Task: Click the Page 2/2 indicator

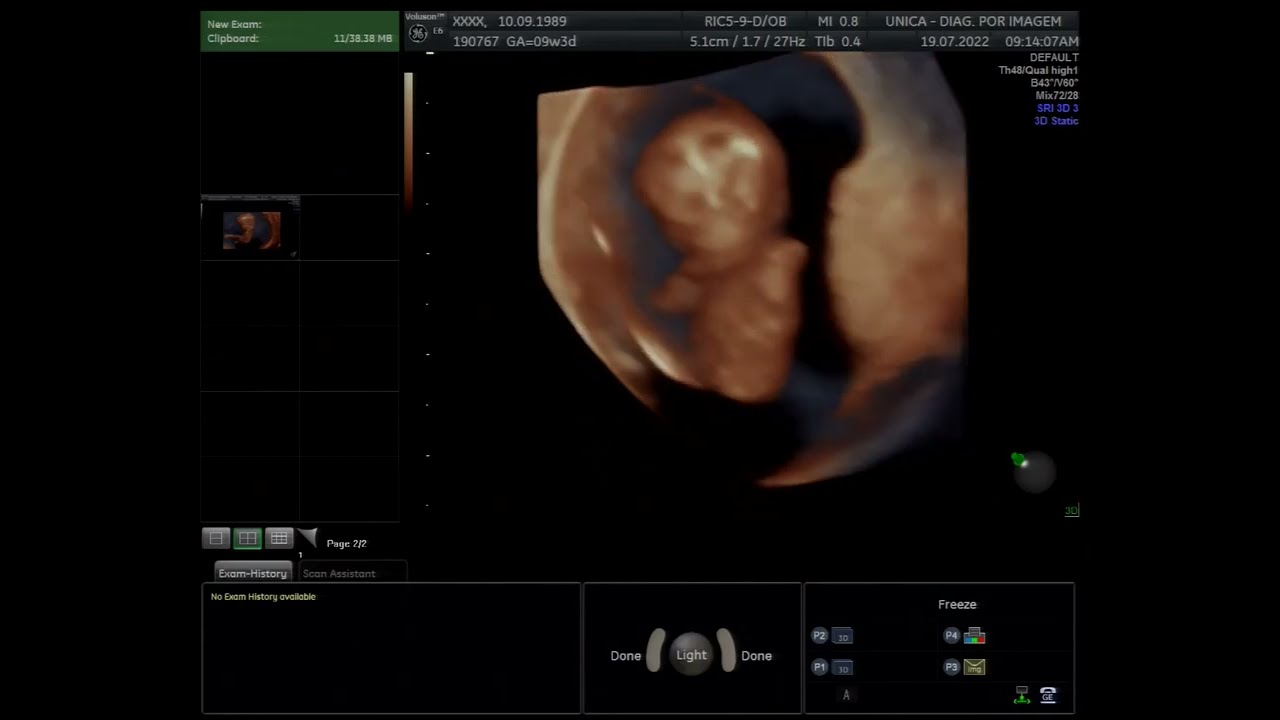Action: (x=346, y=544)
